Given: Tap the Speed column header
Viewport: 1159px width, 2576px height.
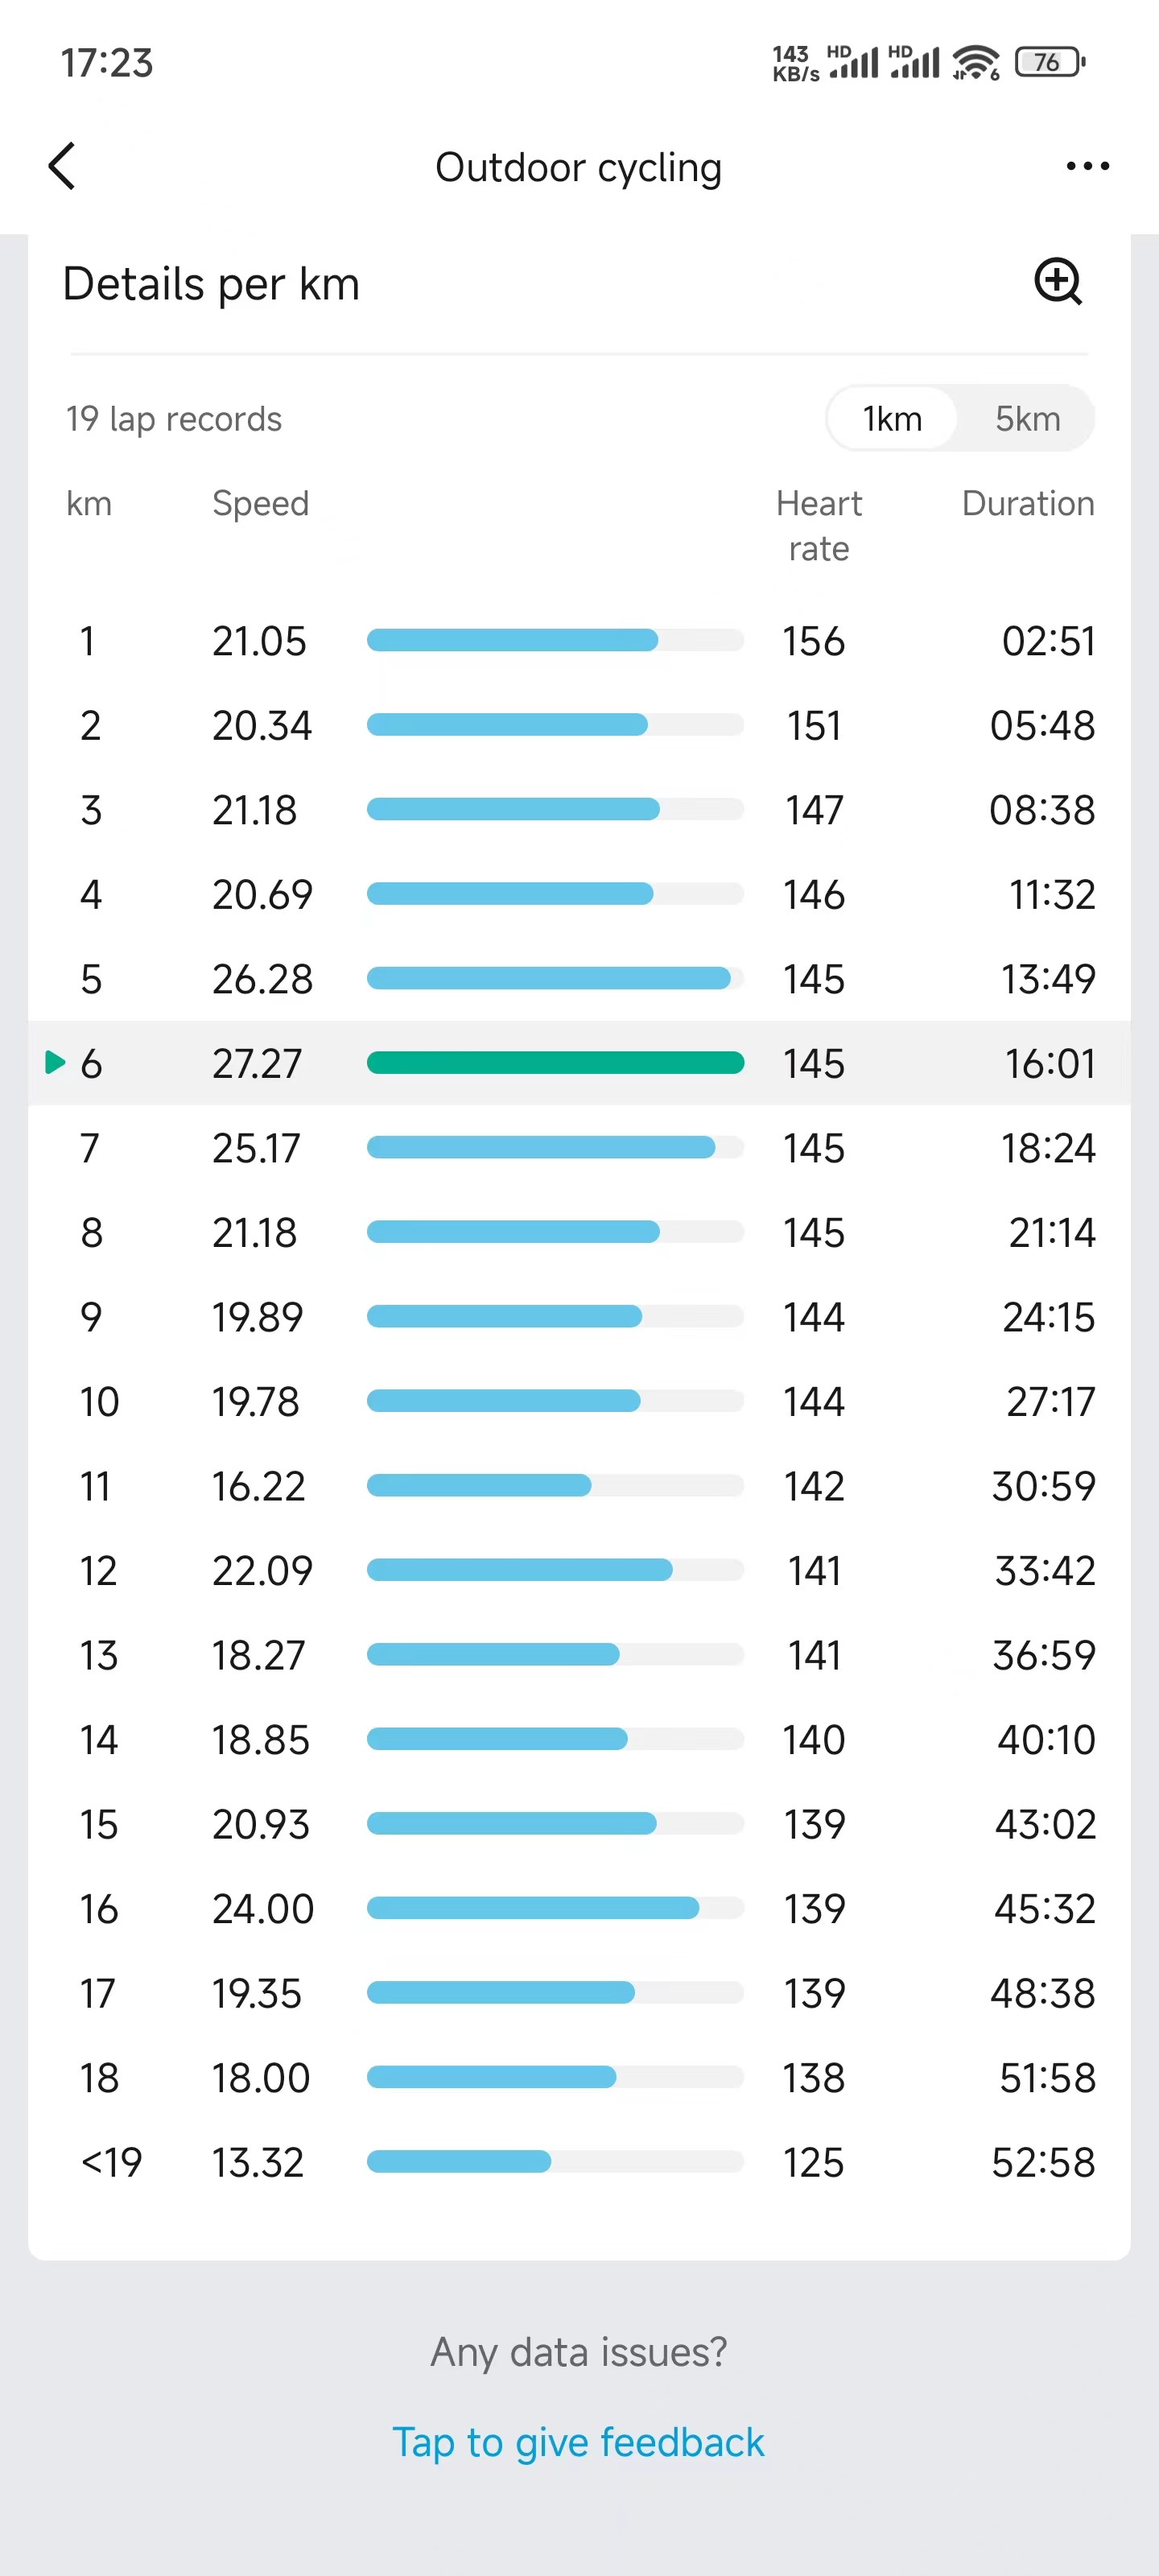Looking at the screenshot, I should tap(260, 503).
